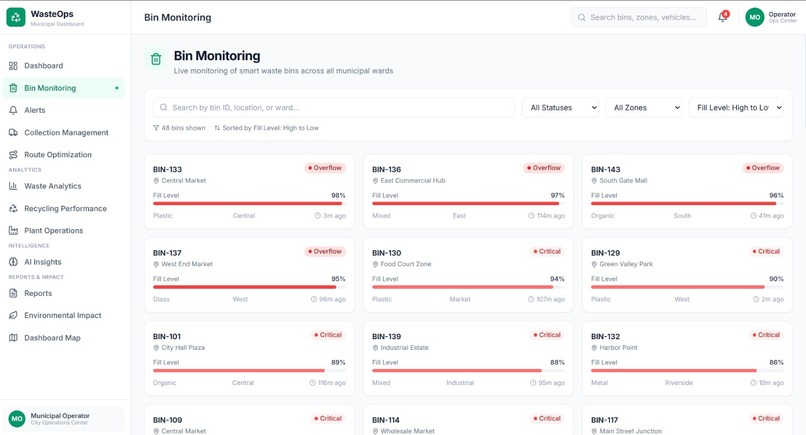Viewport: 806px width, 435px height.
Task: Focus the Search by bin ID field
Action: pyautogui.click(x=334, y=107)
